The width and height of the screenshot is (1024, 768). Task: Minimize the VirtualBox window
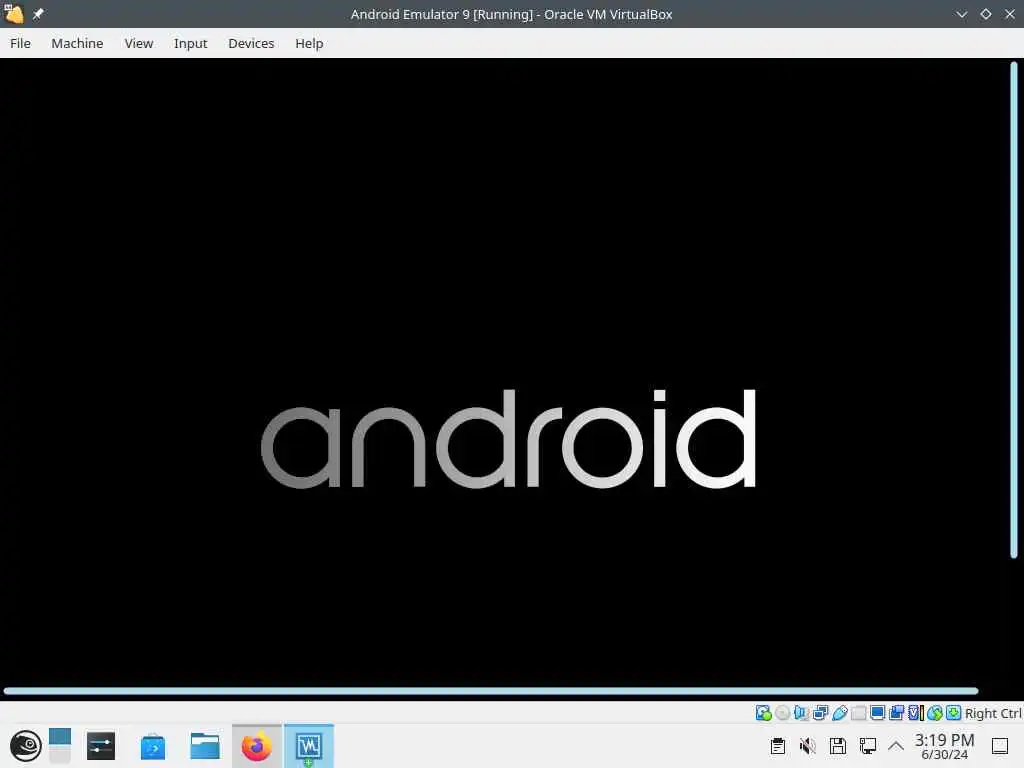[x=961, y=14]
